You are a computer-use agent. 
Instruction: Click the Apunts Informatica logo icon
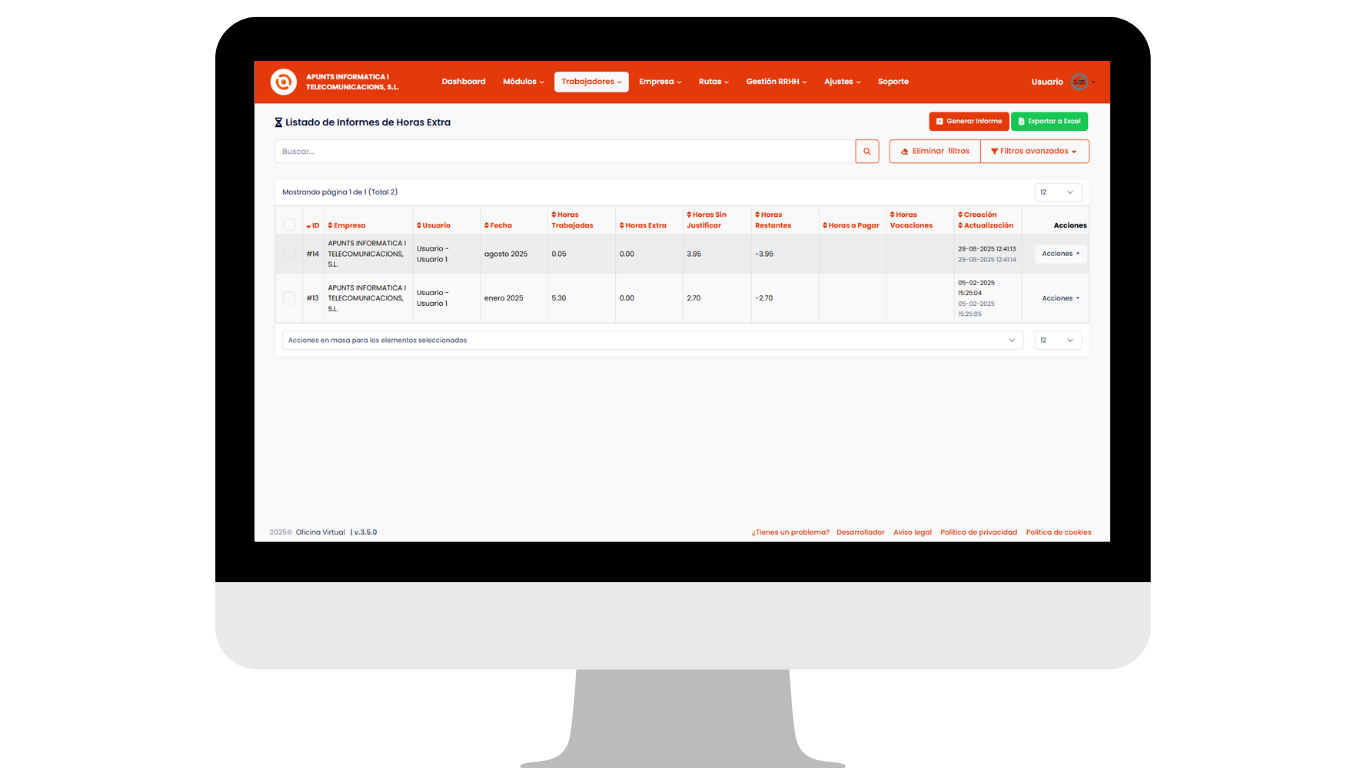[x=283, y=82]
